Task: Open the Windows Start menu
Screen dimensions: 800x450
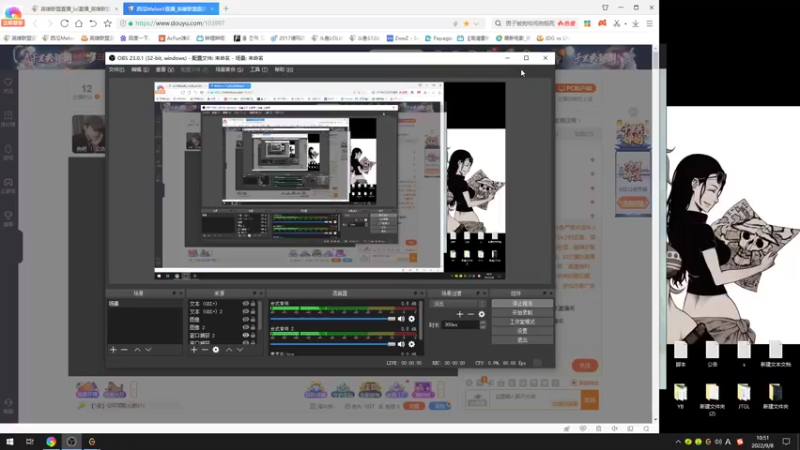Action: point(10,442)
